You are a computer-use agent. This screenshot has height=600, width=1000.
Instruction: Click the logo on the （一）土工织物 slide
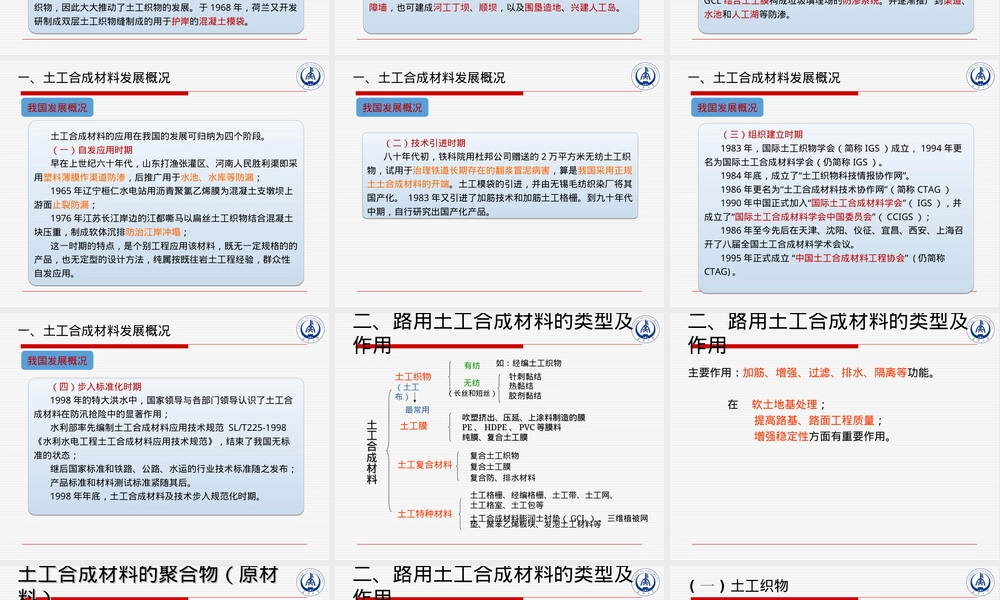(980, 583)
